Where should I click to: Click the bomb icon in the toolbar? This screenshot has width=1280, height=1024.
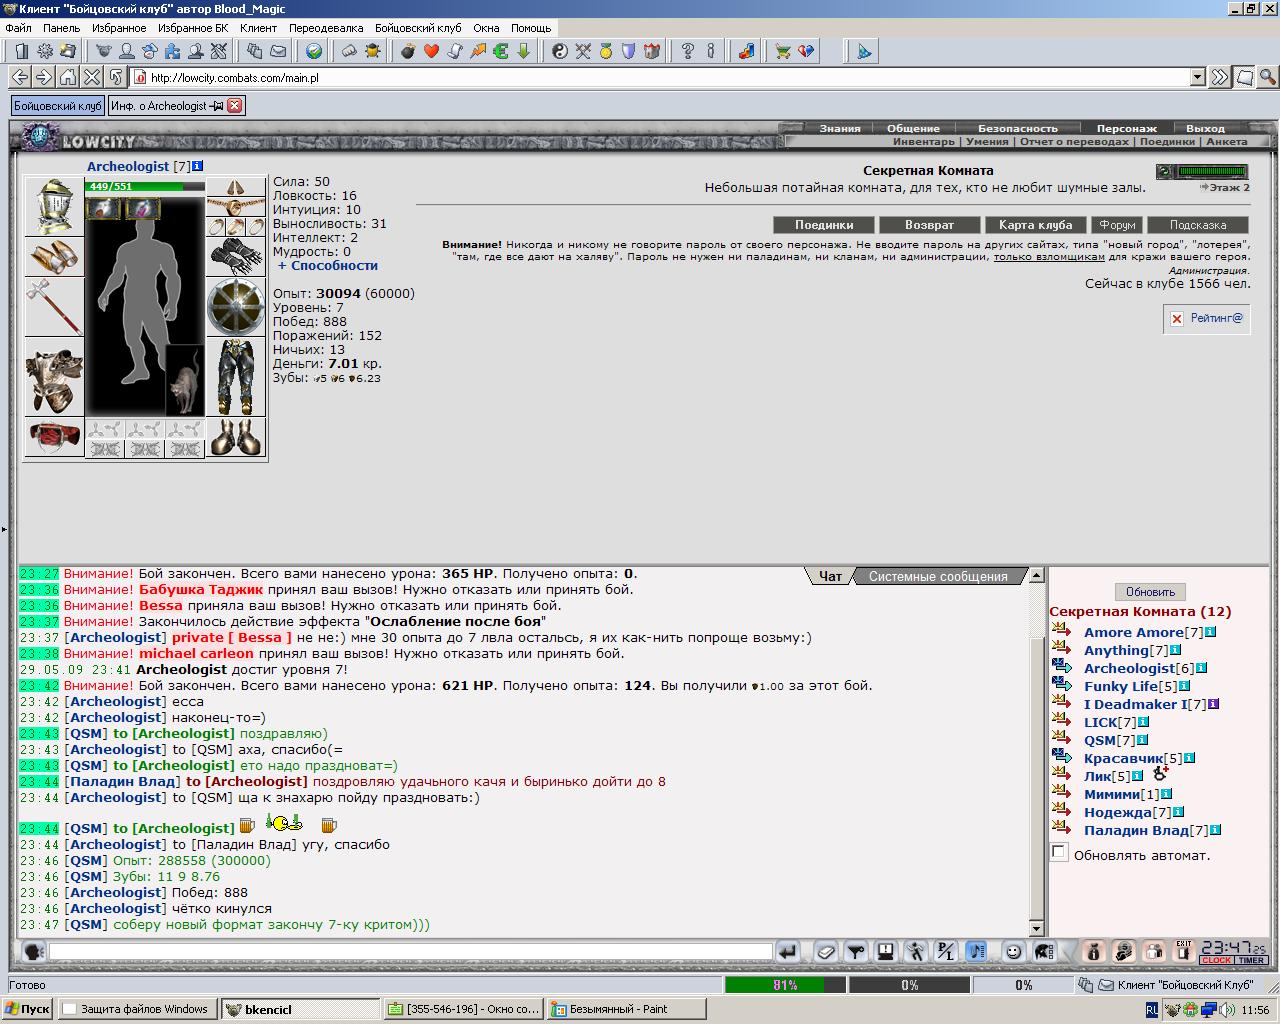click(x=409, y=51)
